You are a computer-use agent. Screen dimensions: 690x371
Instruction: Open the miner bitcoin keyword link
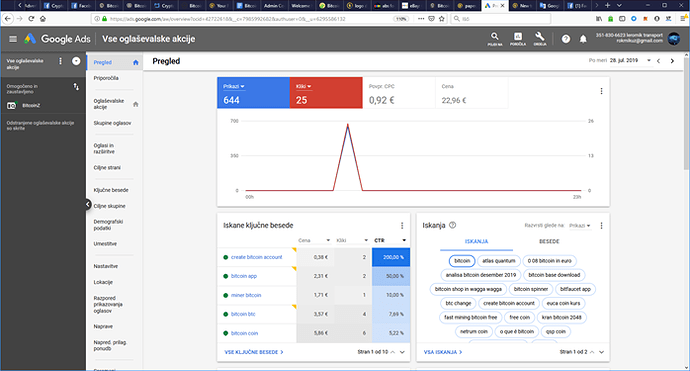[x=246, y=295]
